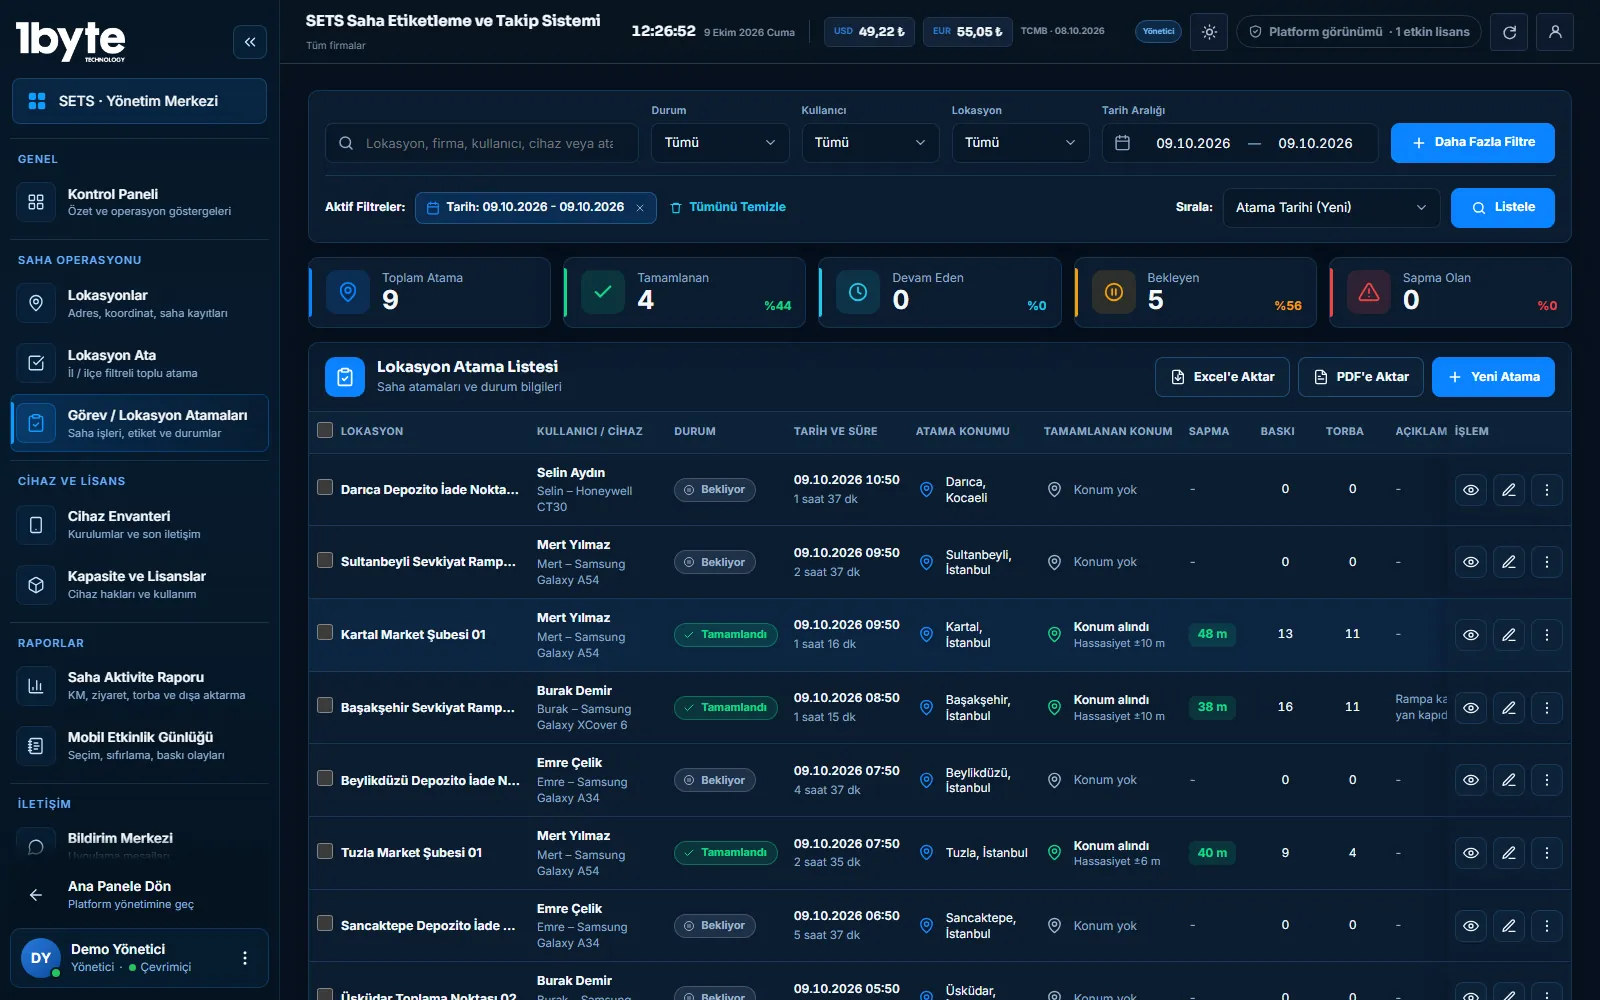This screenshot has height=1000, width=1600.
Task: Click the refresh icon in the top bar
Action: 1509,32
